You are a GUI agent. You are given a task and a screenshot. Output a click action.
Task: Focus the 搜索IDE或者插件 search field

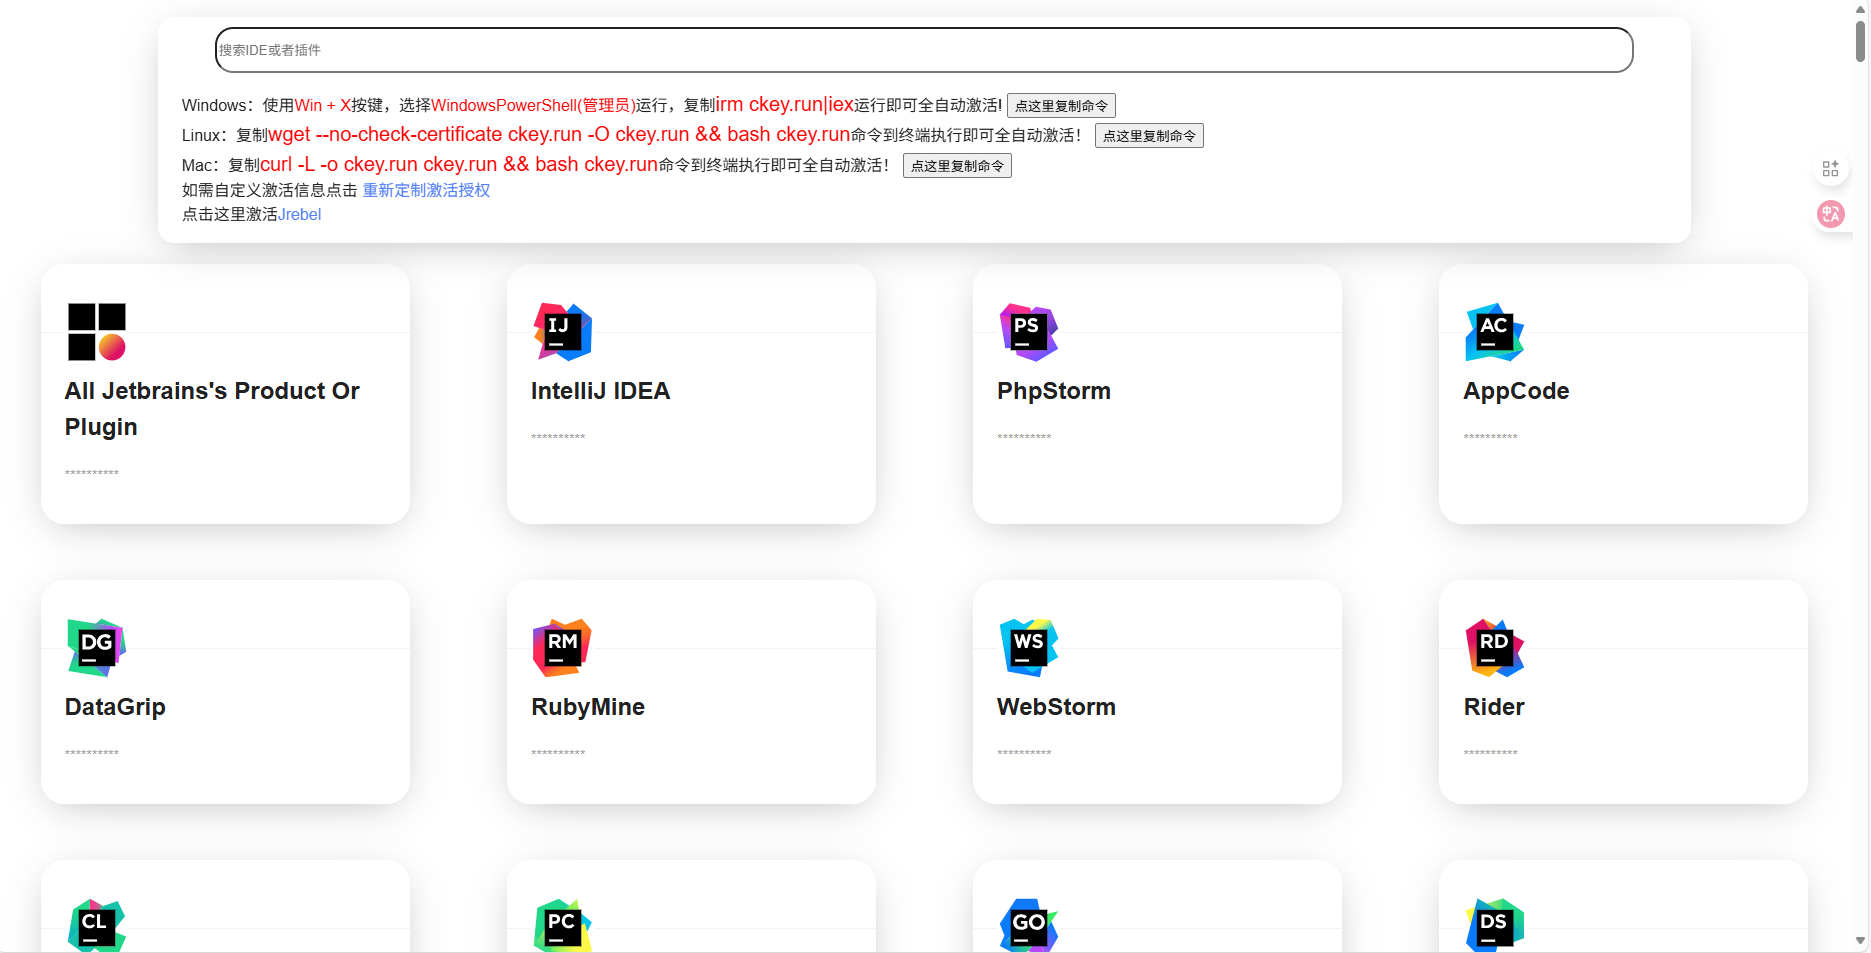(x=924, y=50)
